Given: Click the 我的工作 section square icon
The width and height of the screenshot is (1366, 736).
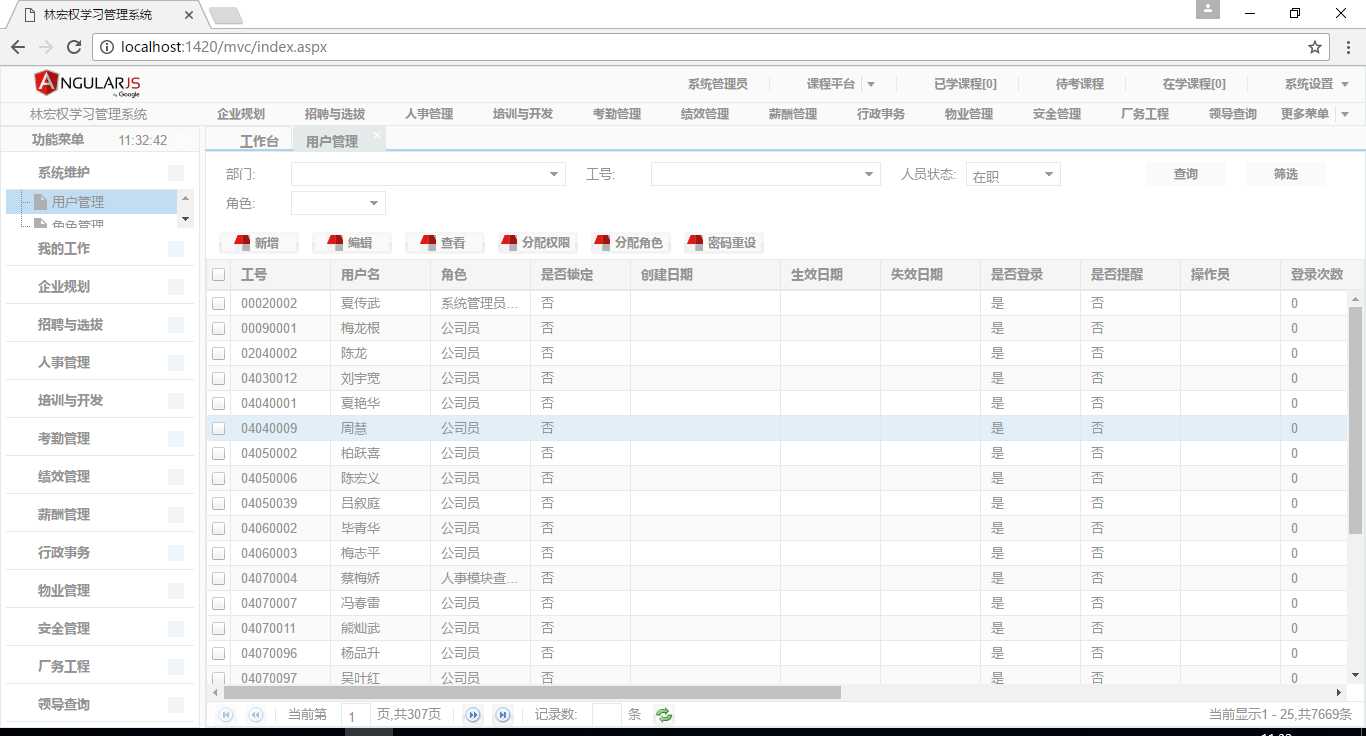Looking at the screenshot, I should (x=176, y=249).
